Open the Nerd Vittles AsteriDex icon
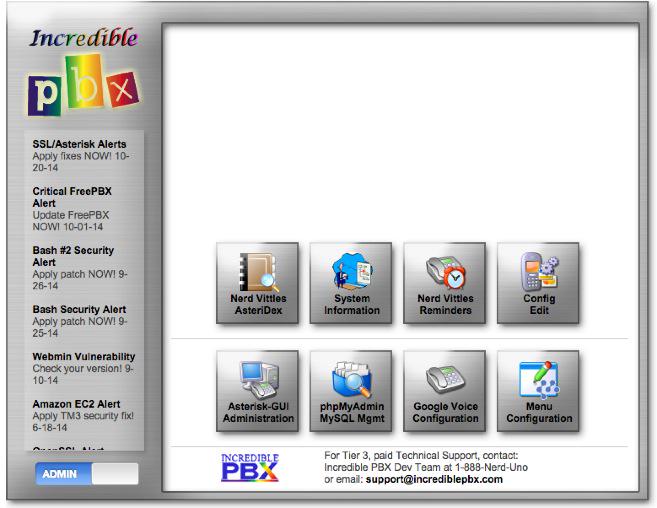This screenshot has width=657, height=508. click(x=258, y=283)
